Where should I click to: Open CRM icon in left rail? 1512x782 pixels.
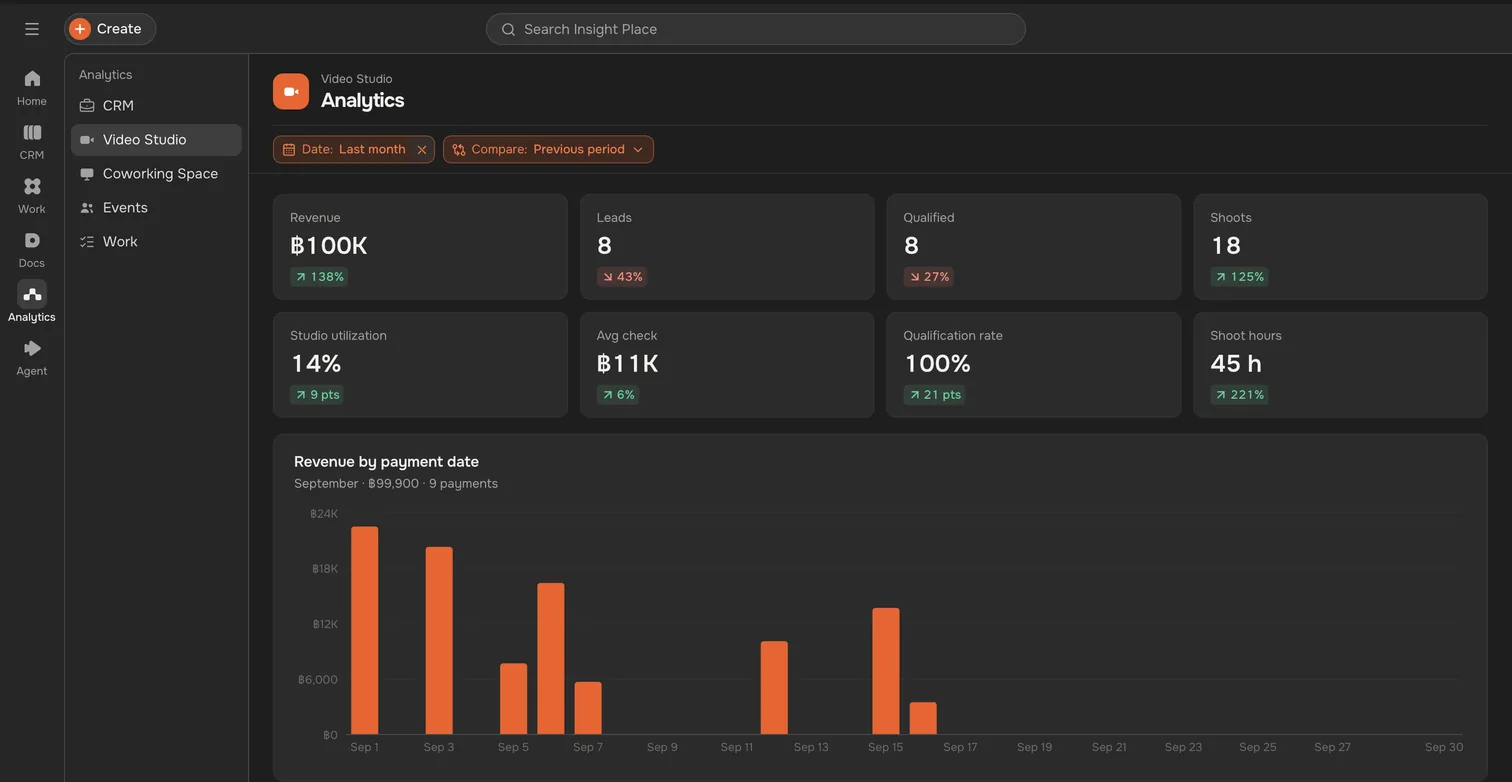click(32, 141)
